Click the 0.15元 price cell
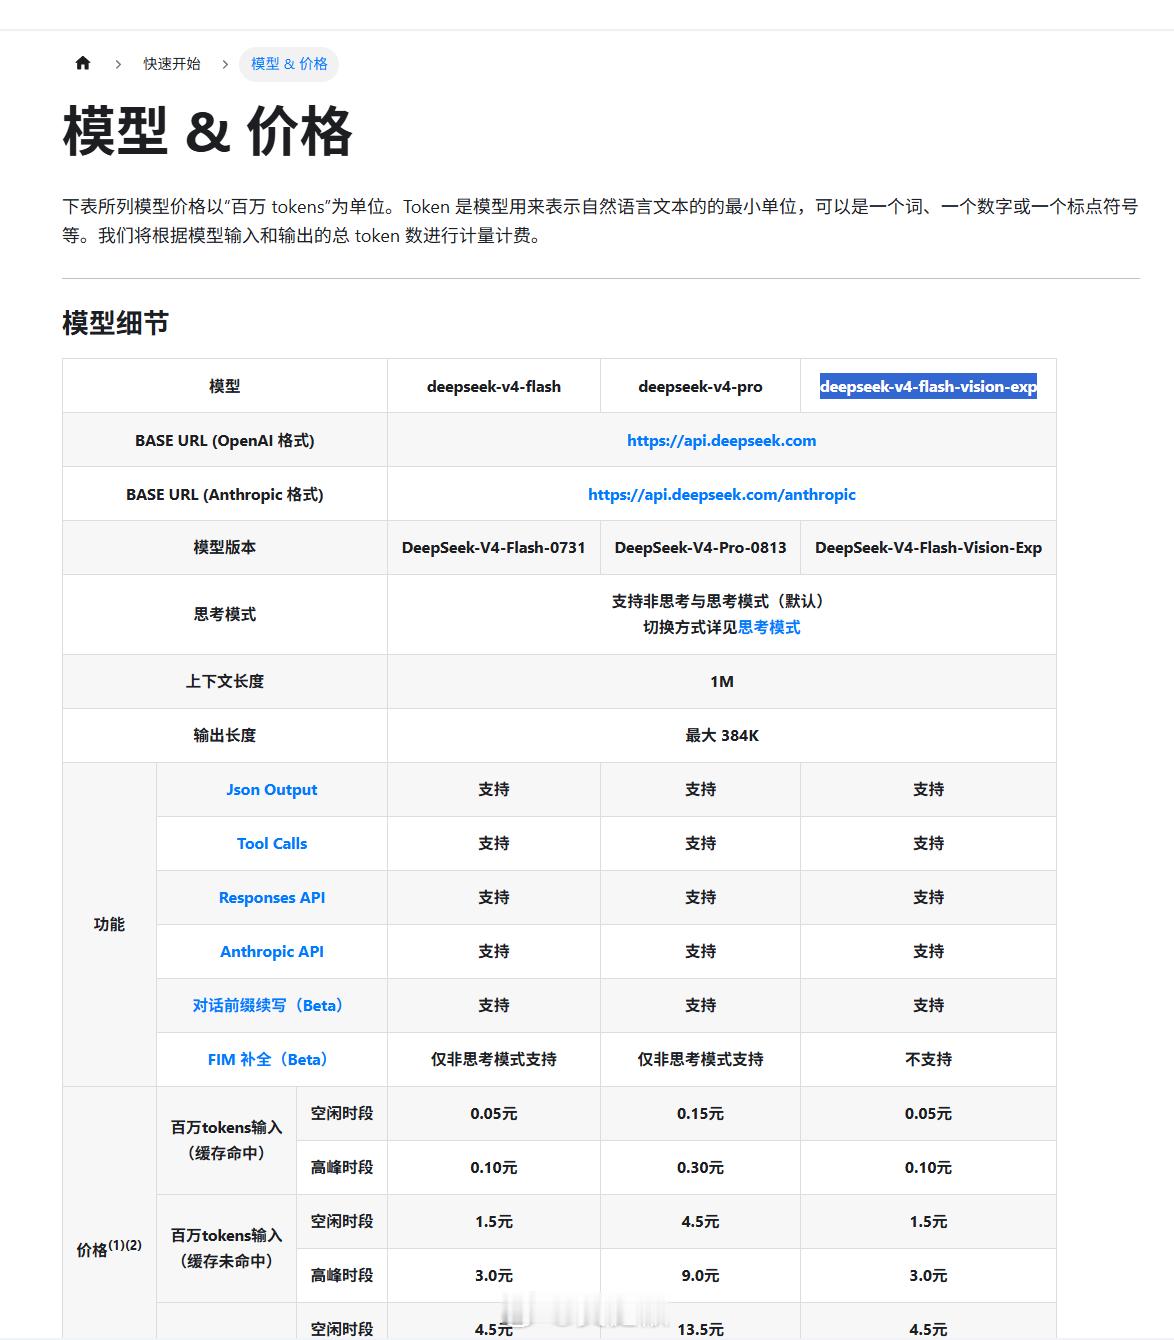The width and height of the screenshot is (1174, 1340). pyautogui.click(x=700, y=1113)
